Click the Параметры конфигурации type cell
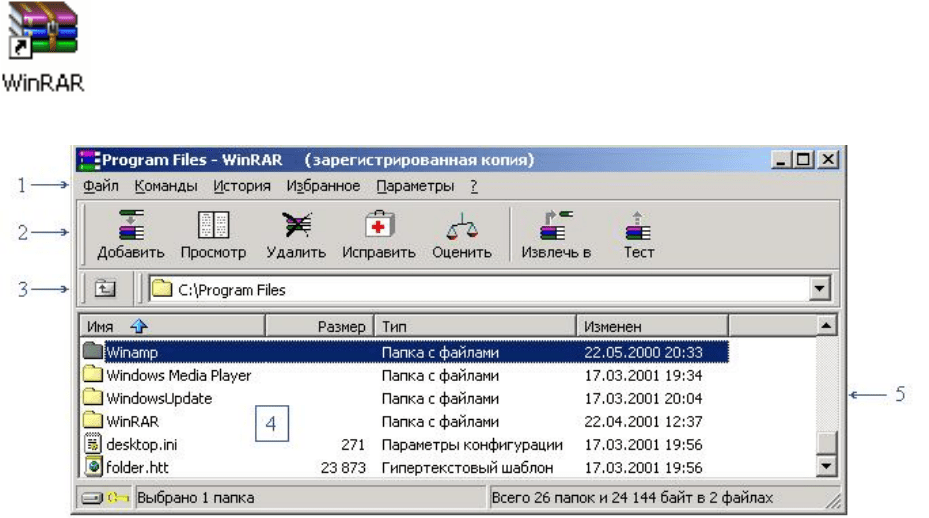 (472, 445)
